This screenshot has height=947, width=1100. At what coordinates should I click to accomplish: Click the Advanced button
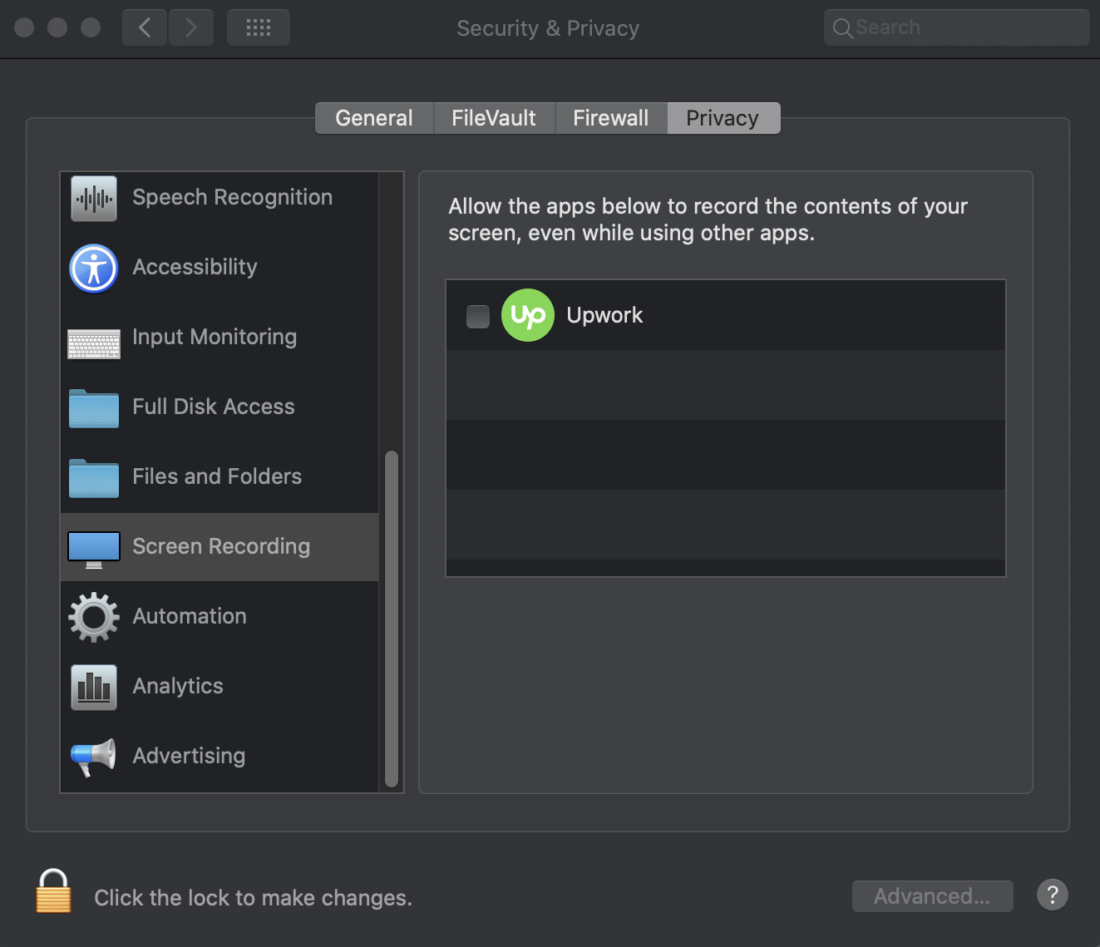[x=932, y=896]
